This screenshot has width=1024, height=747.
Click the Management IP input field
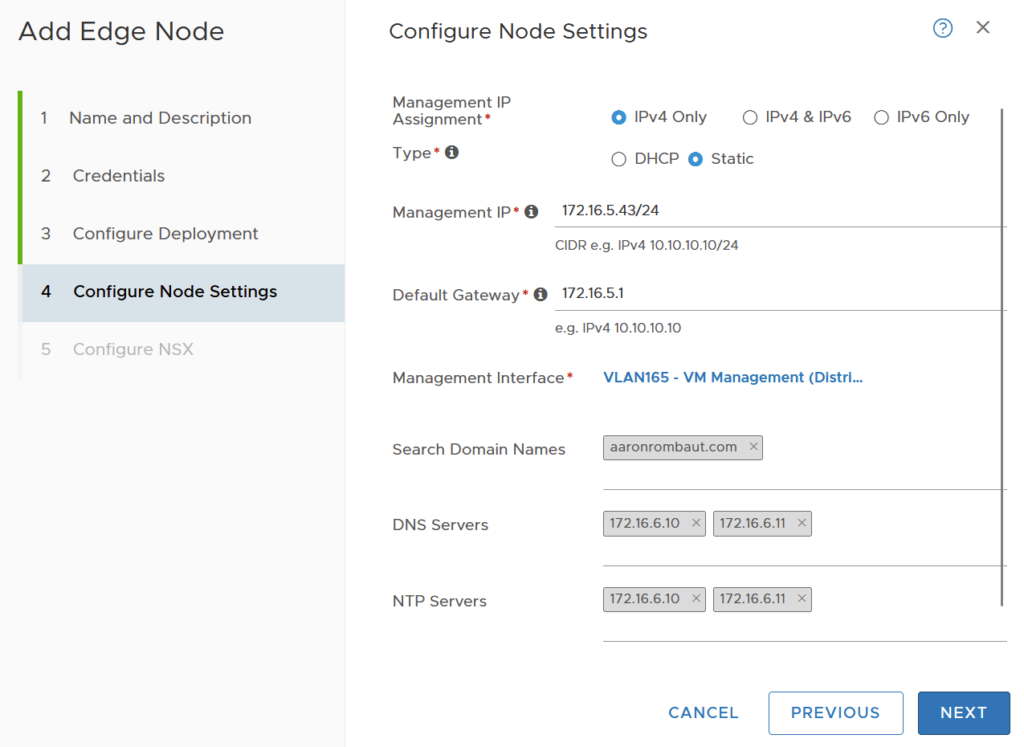click(780, 211)
